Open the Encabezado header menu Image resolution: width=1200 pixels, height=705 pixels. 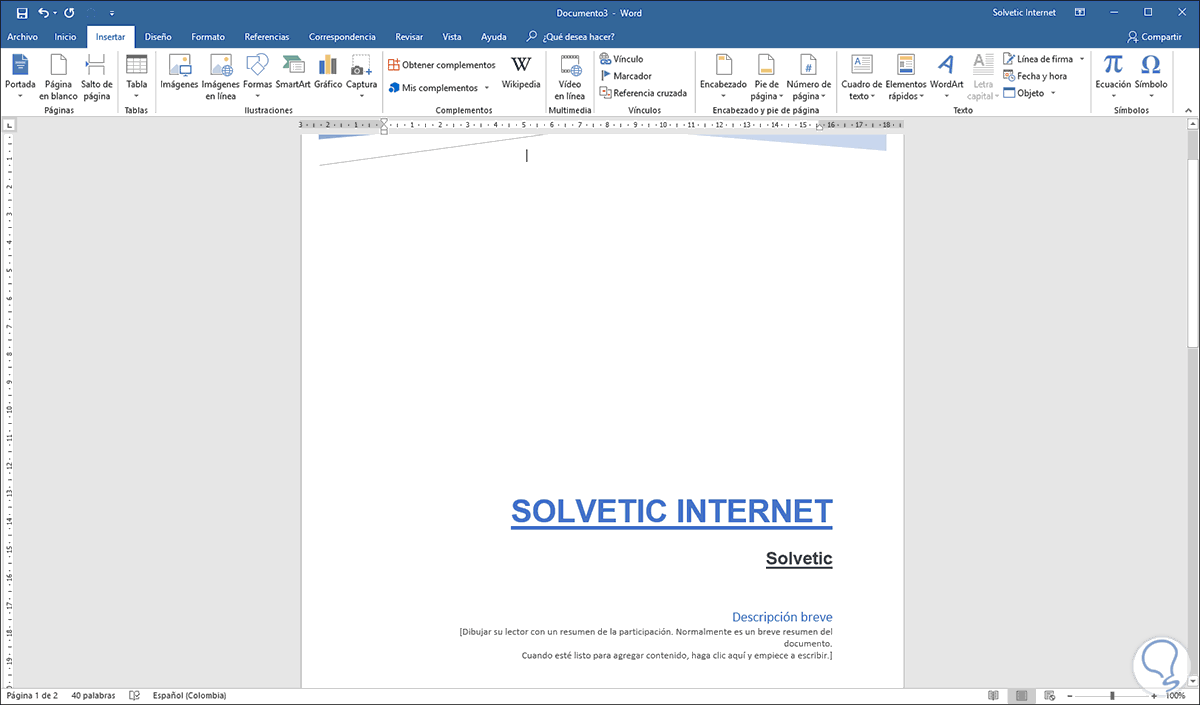coord(723,76)
